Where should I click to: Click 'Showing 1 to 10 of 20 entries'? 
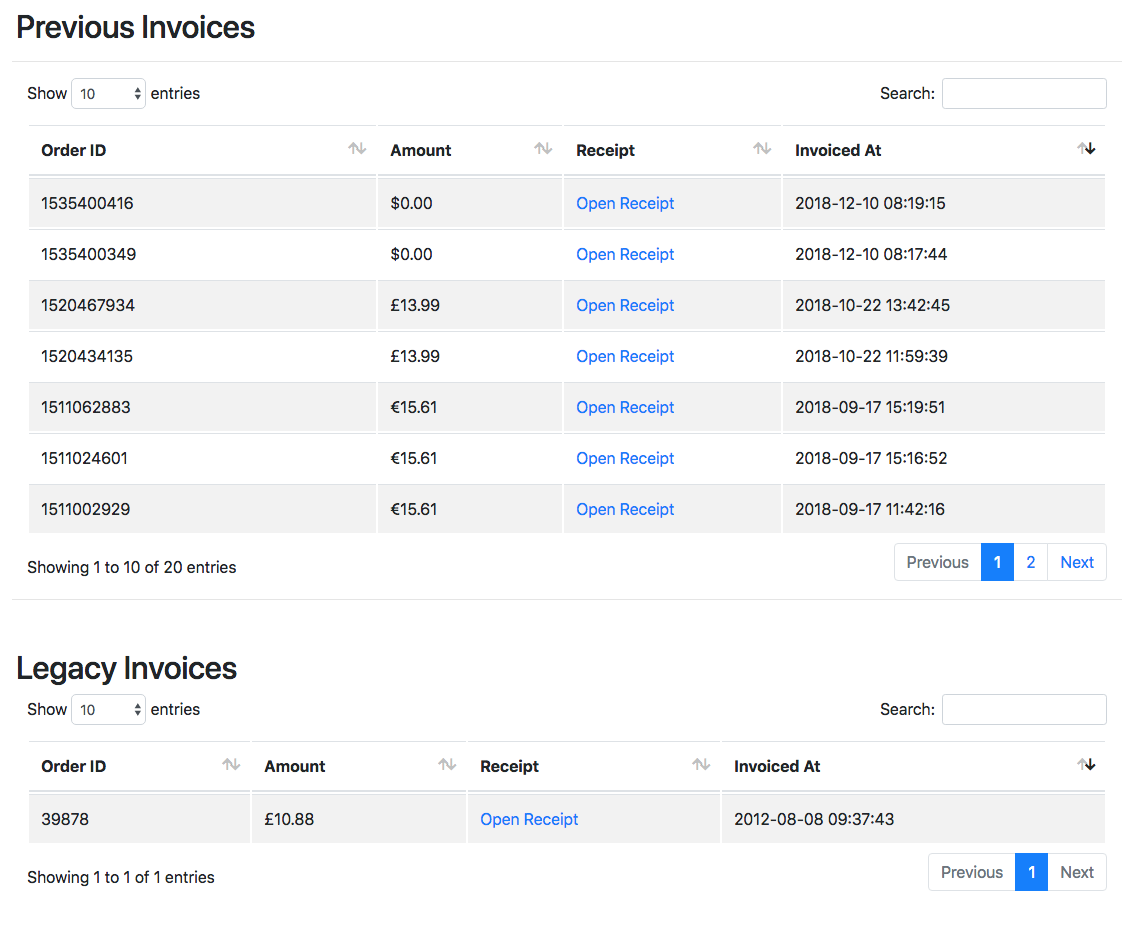[132, 567]
